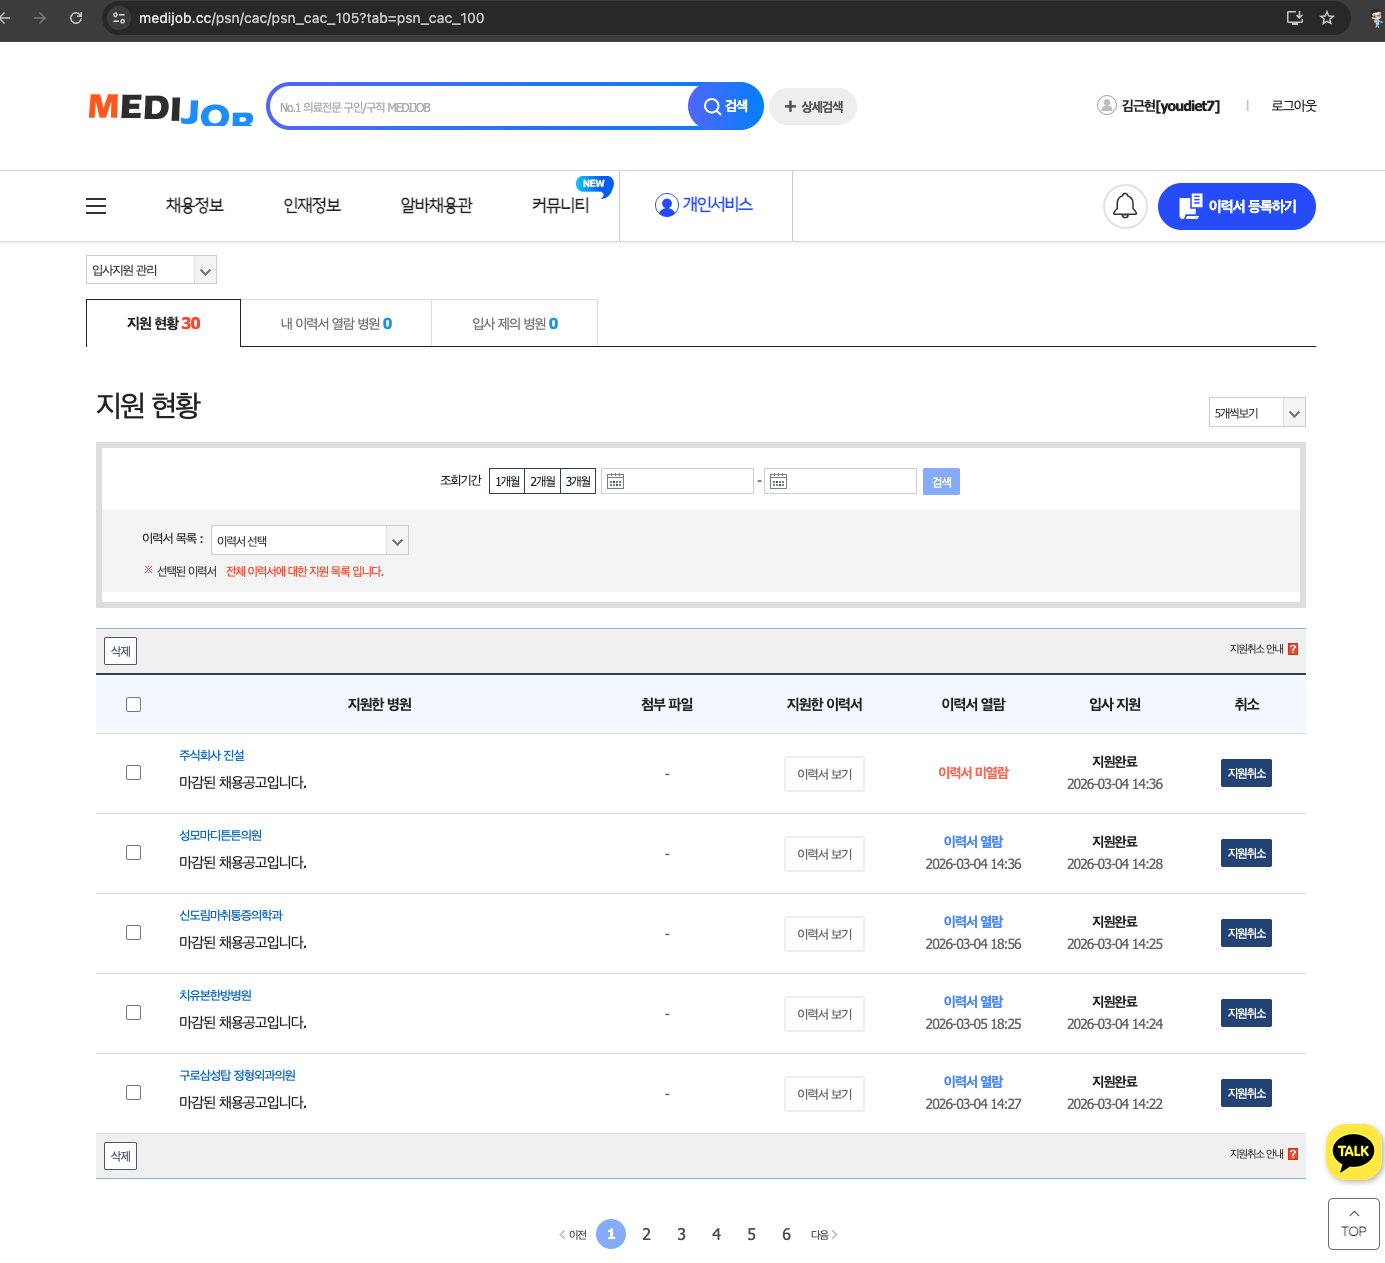Open the 이력서 선택 resume dropdown
This screenshot has width=1385, height=1263.
pos(309,541)
